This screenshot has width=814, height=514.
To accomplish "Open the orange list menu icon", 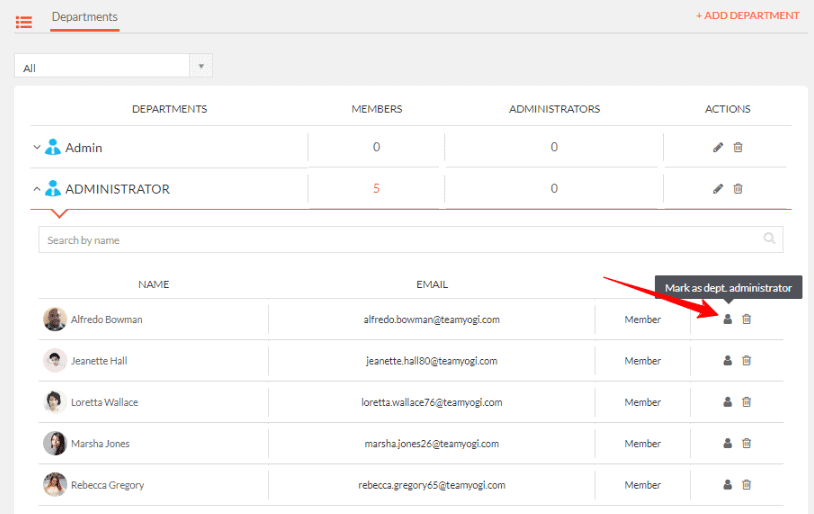I will click(24, 22).
